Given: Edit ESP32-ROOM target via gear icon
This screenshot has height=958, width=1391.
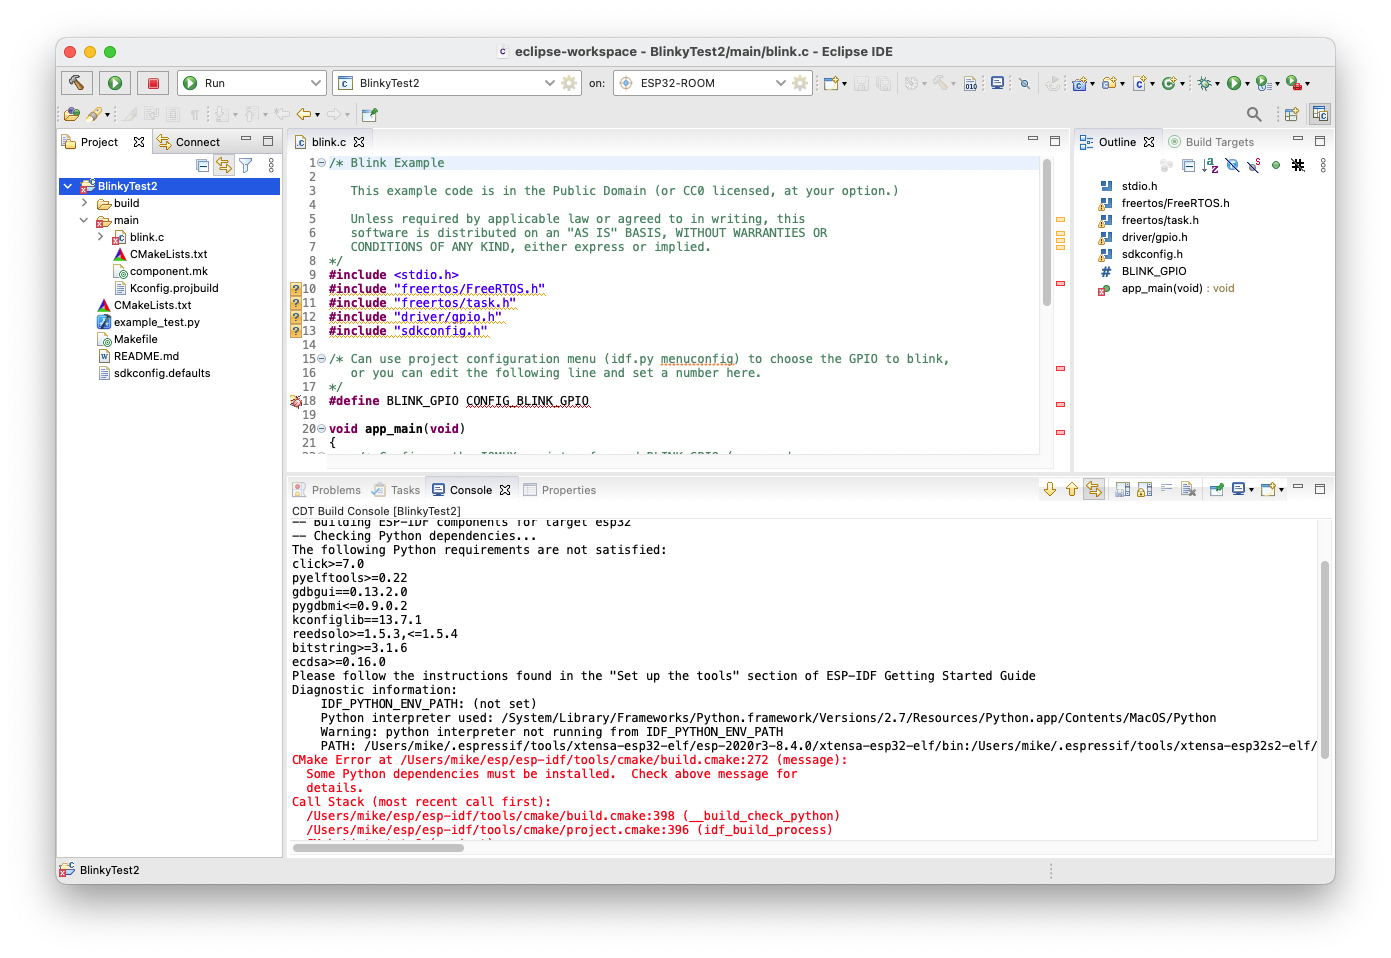Looking at the screenshot, I should click(x=800, y=83).
